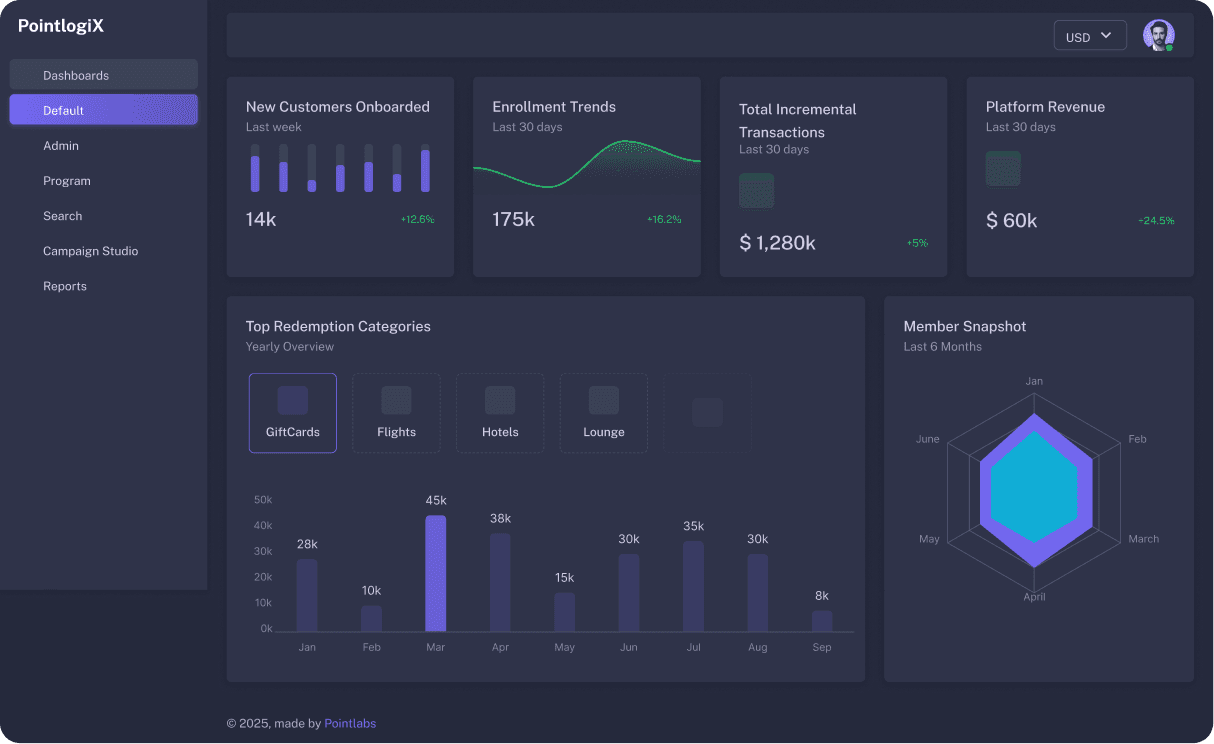Click the +5% change indicator

[x=917, y=242]
